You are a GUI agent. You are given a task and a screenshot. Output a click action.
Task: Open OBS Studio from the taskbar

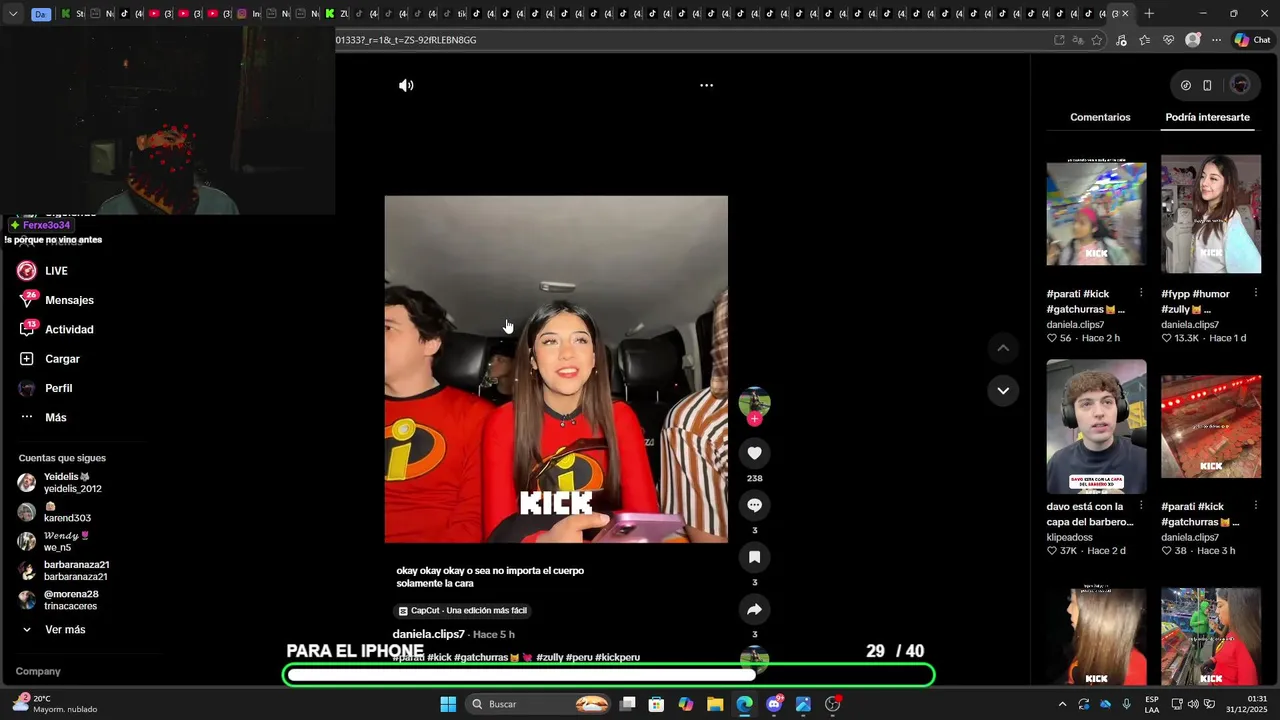tap(833, 704)
